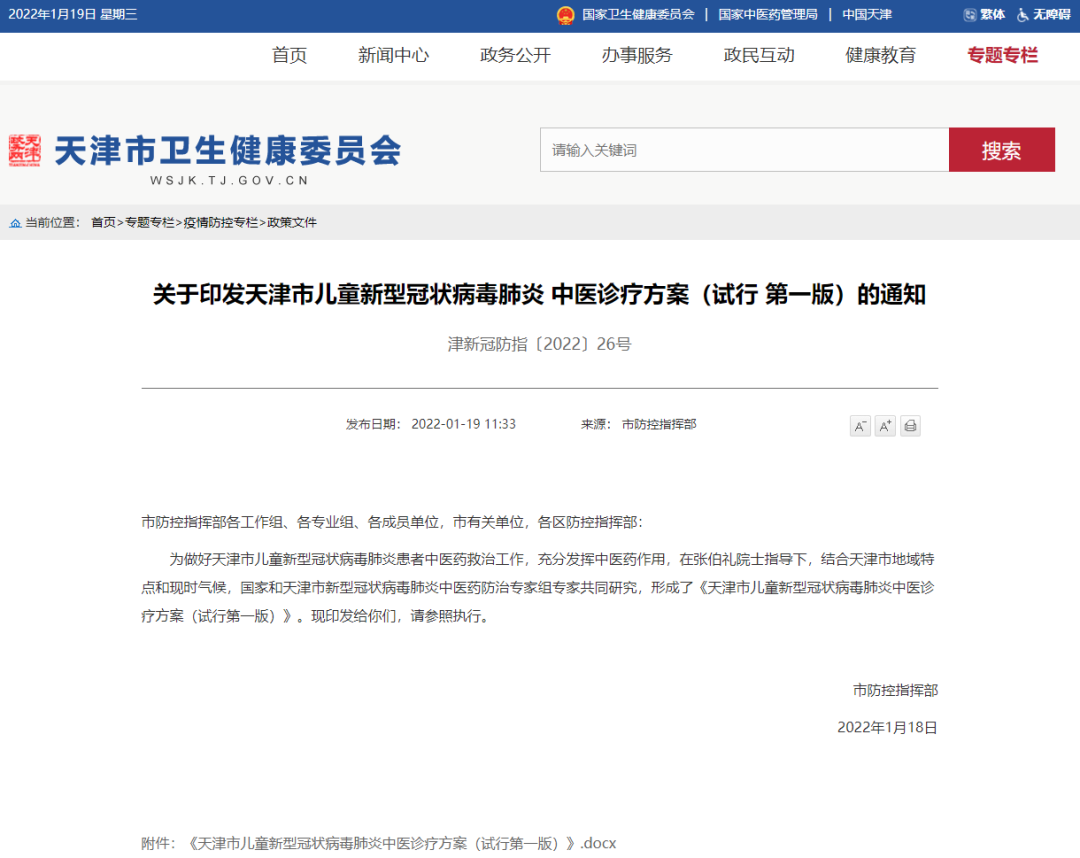Image resolution: width=1080 pixels, height=858 pixels.
Task: Open the 健康教育 navigation item
Action: coord(880,56)
